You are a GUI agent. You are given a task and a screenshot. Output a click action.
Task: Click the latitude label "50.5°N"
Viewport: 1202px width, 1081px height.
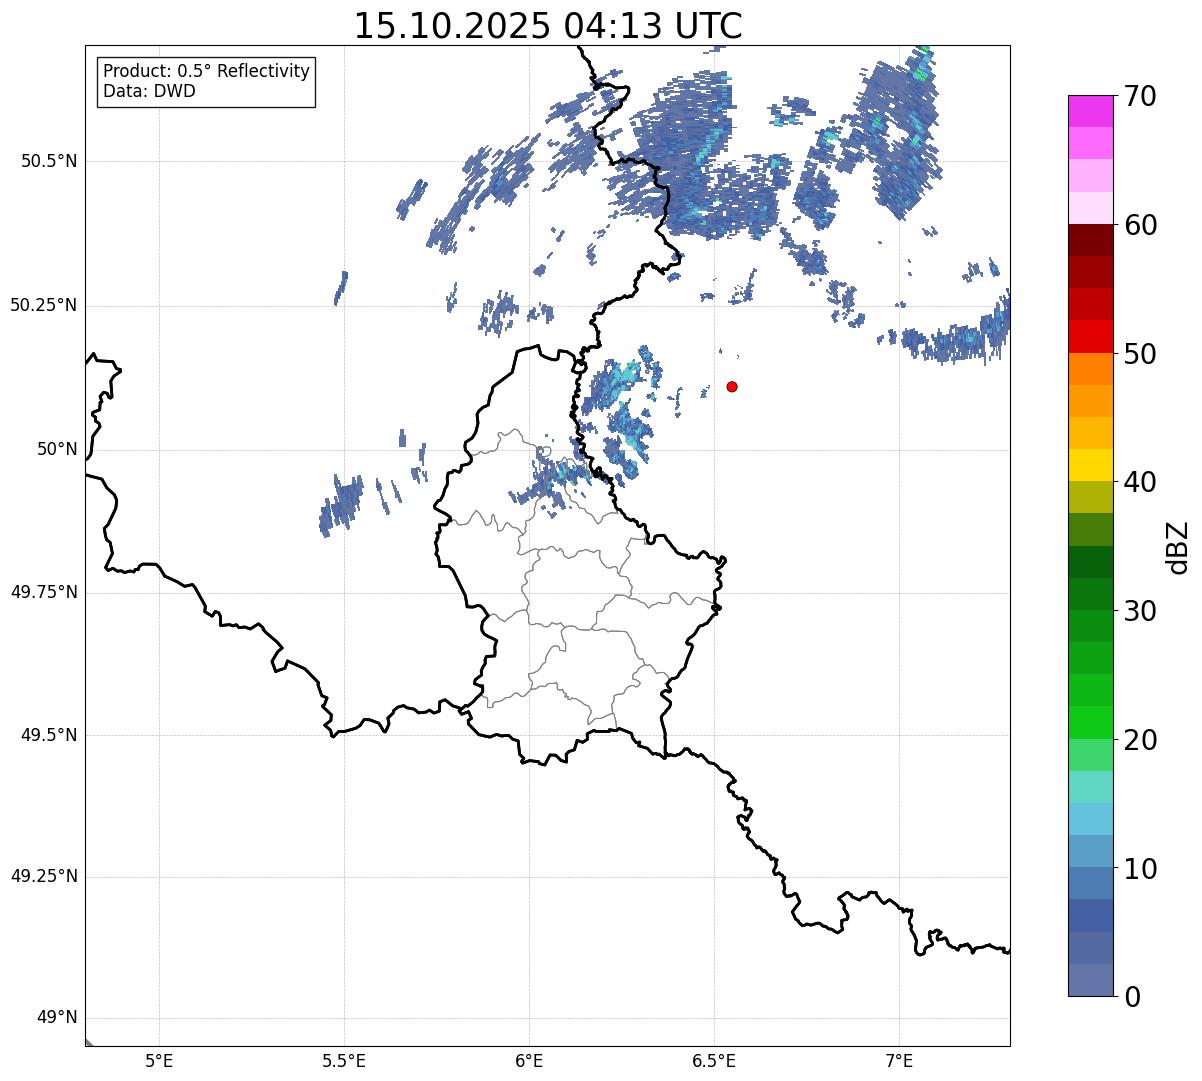tap(49, 161)
